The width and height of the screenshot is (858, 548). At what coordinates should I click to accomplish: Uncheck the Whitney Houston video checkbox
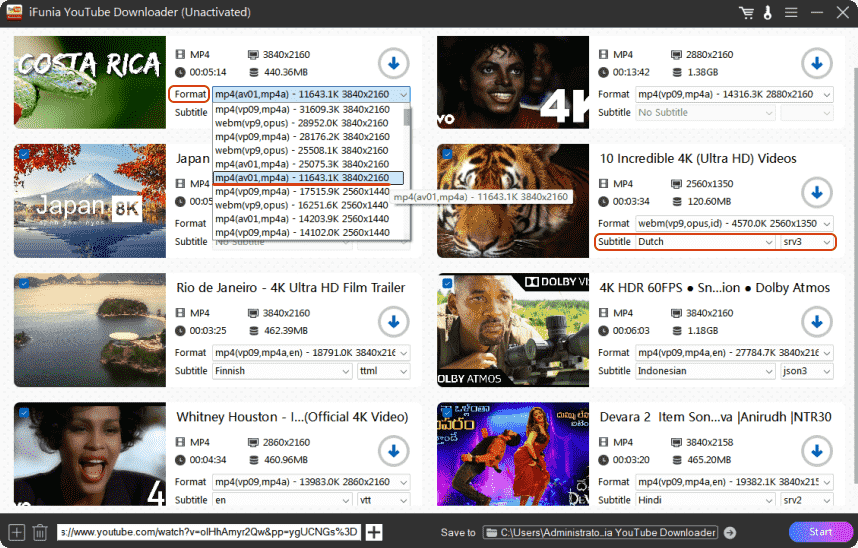pos(23,412)
